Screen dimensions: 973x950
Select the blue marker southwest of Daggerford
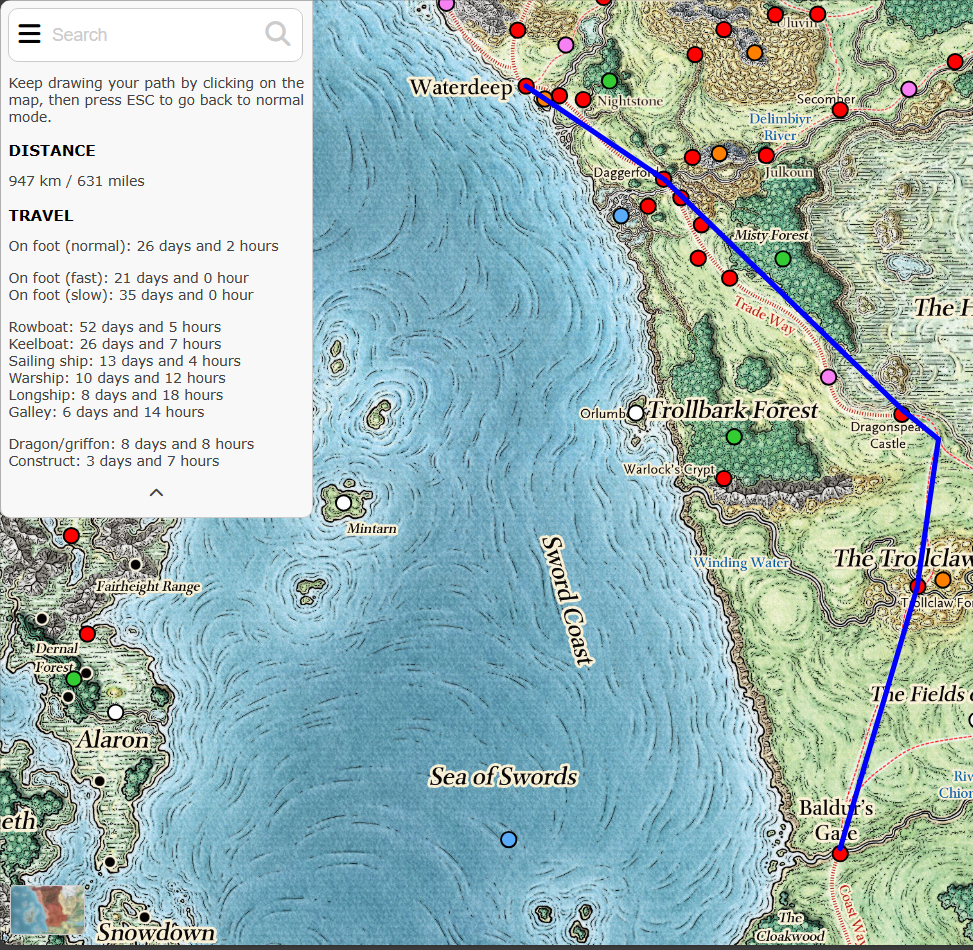coord(621,215)
